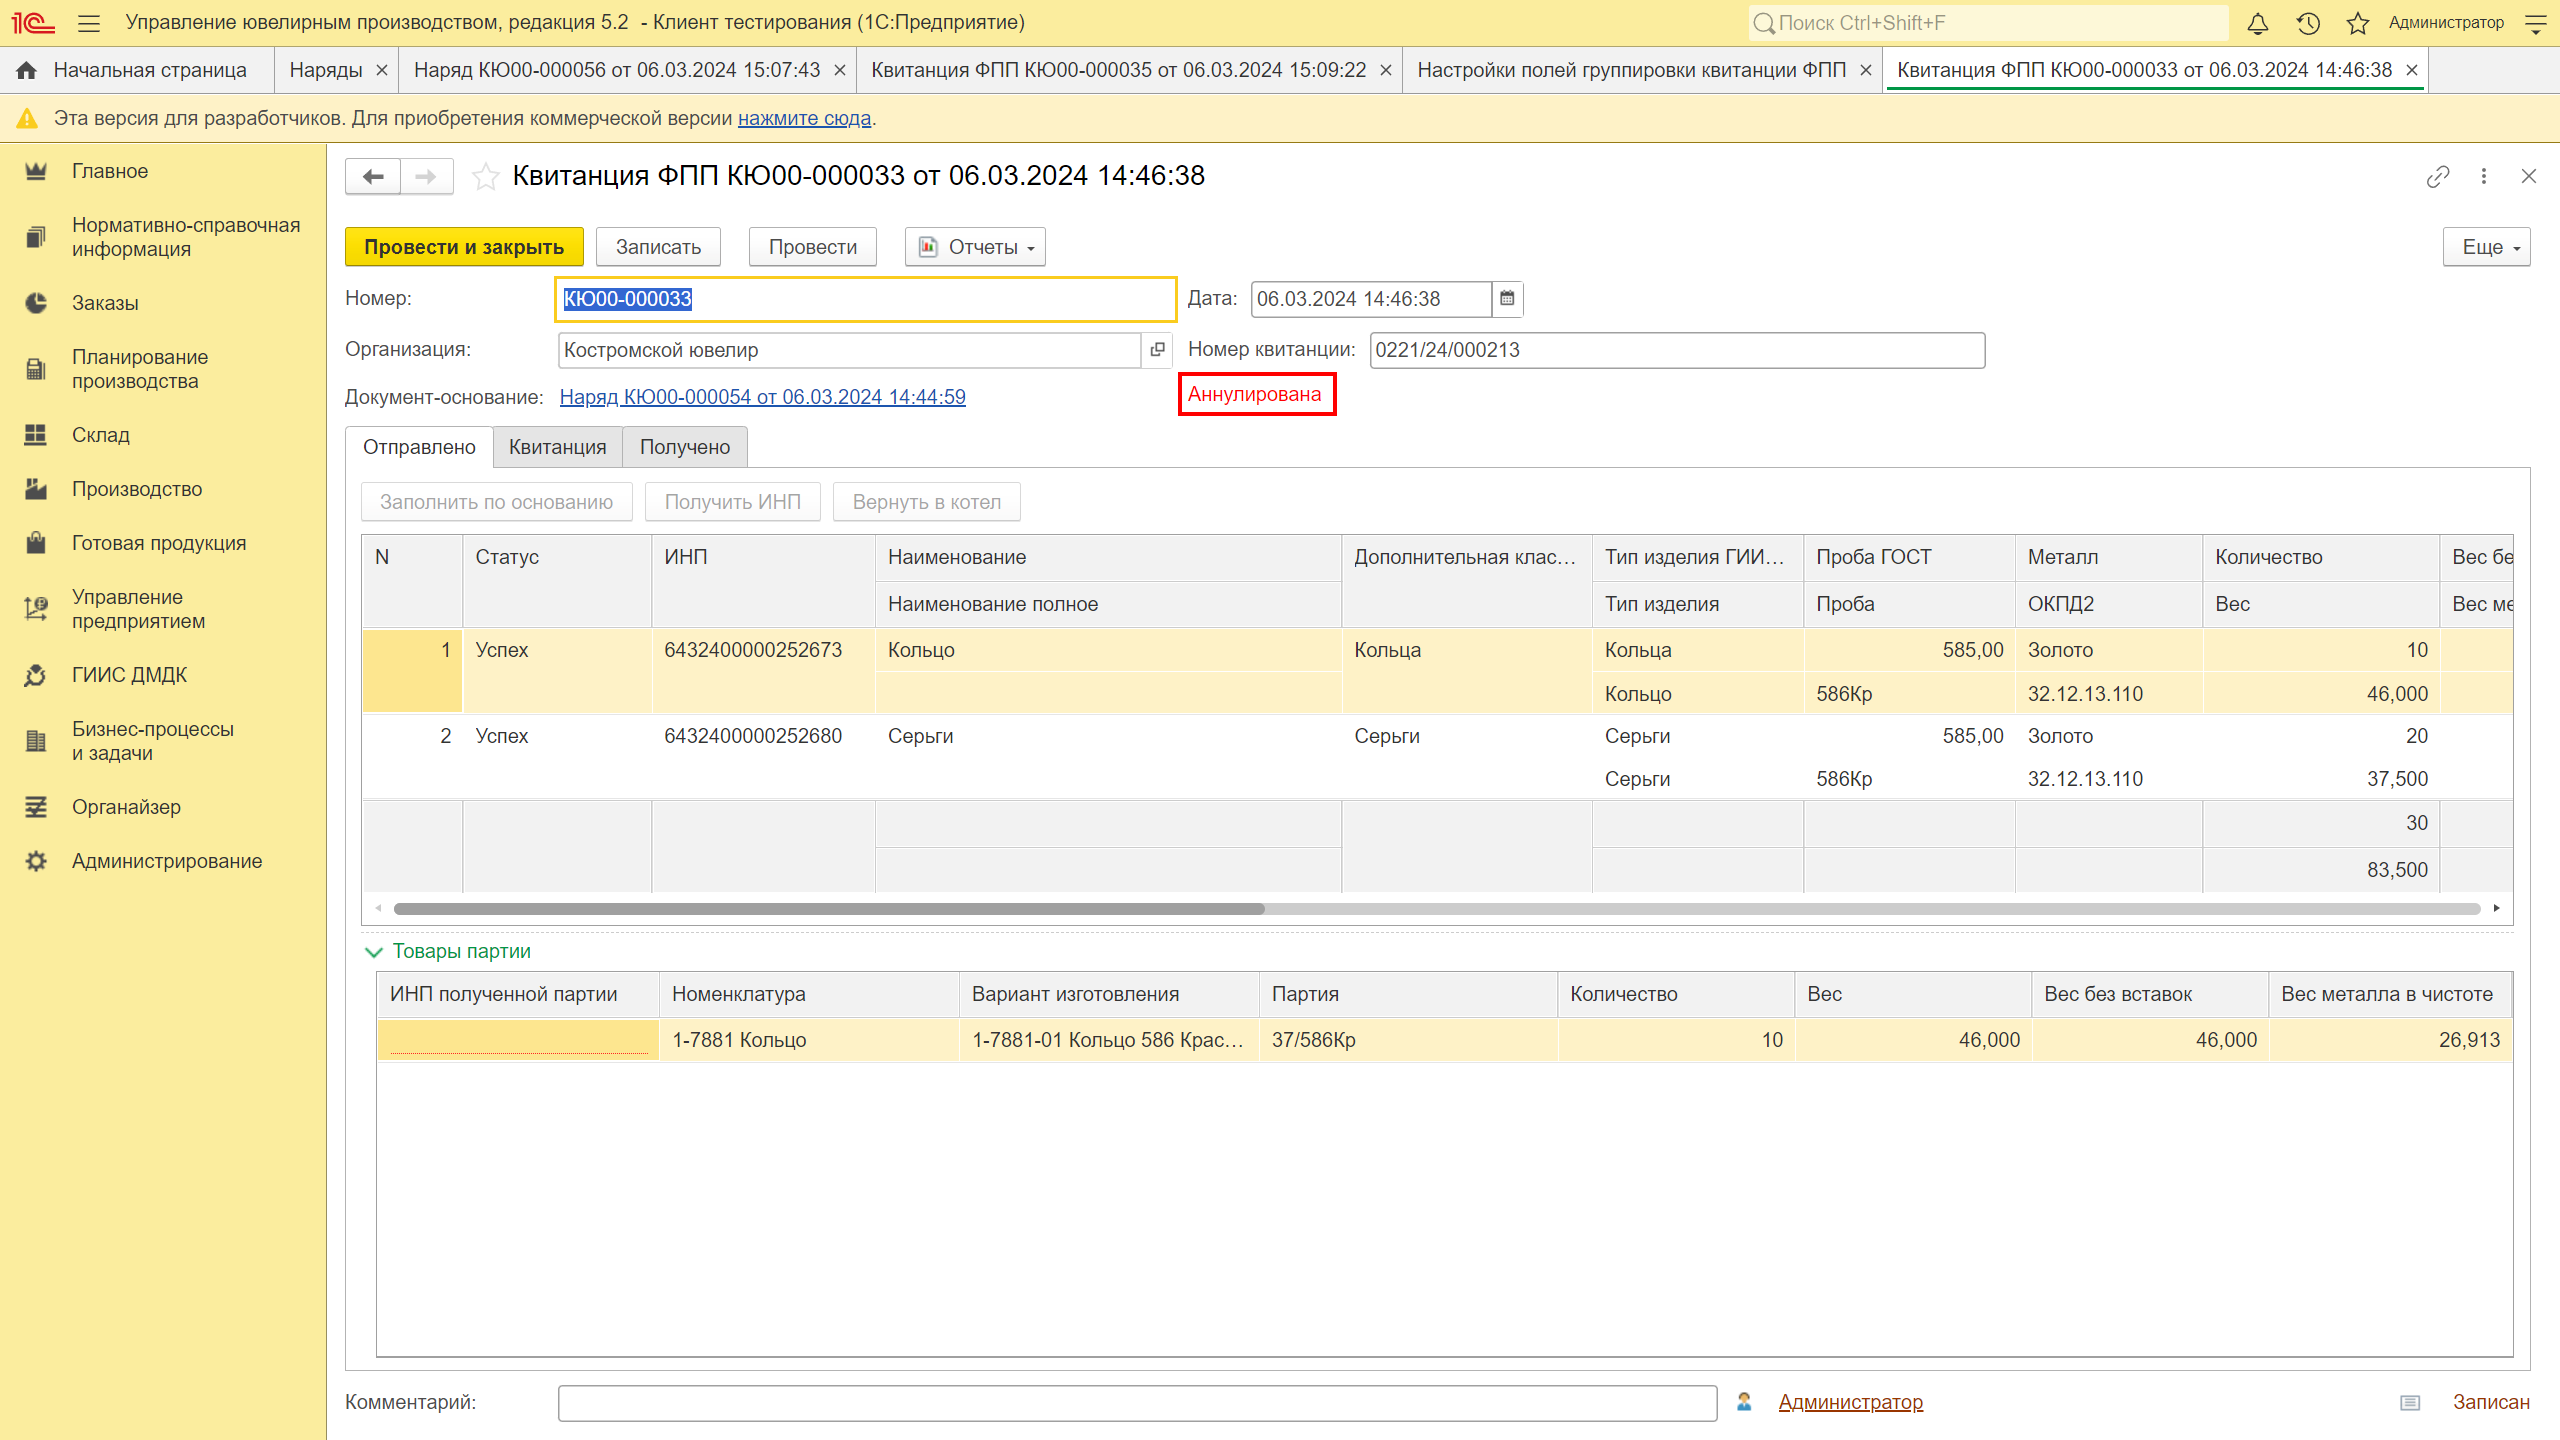Open Главное section icon
This screenshot has width=2560, height=1440.
(x=36, y=171)
